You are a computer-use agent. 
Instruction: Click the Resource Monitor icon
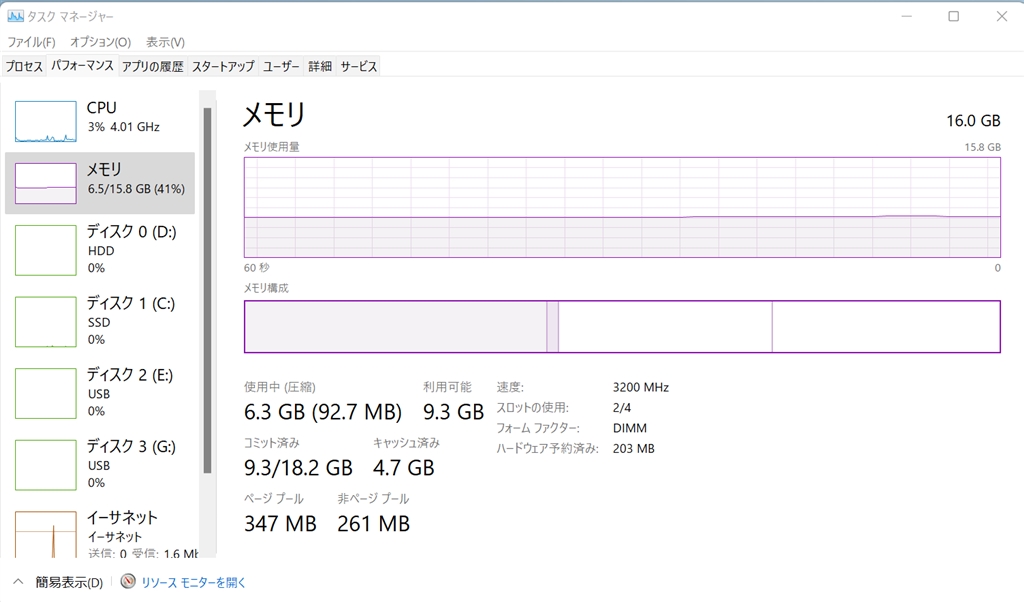pyautogui.click(x=128, y=581)
